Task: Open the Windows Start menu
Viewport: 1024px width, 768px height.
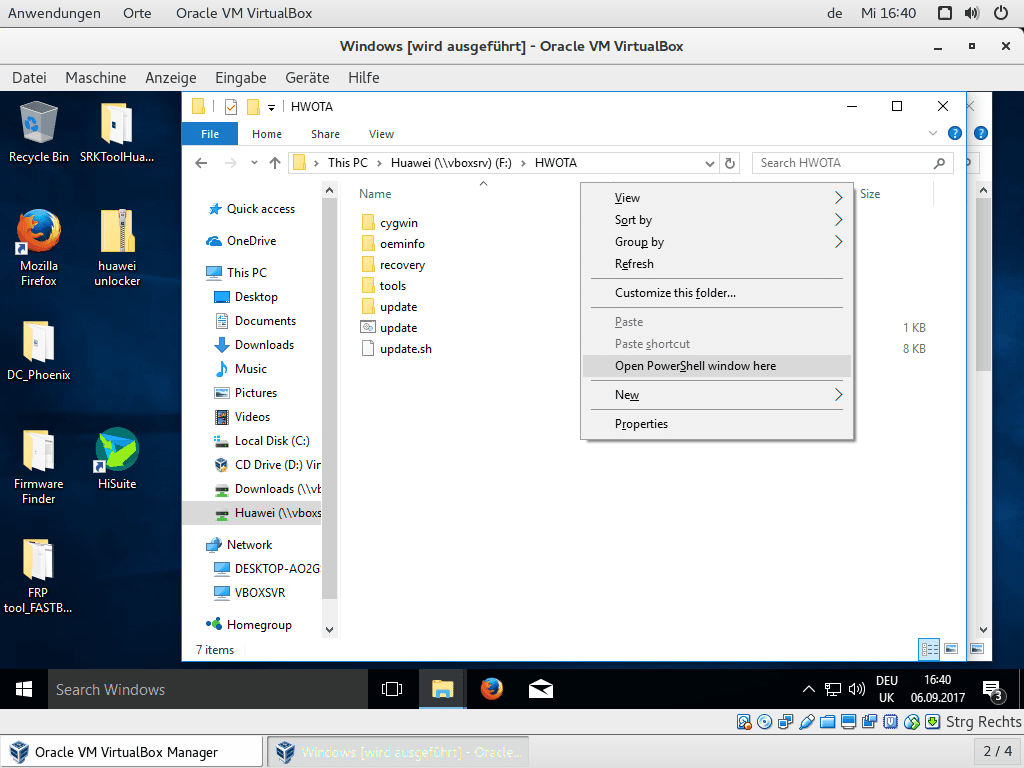Action: 24,690
